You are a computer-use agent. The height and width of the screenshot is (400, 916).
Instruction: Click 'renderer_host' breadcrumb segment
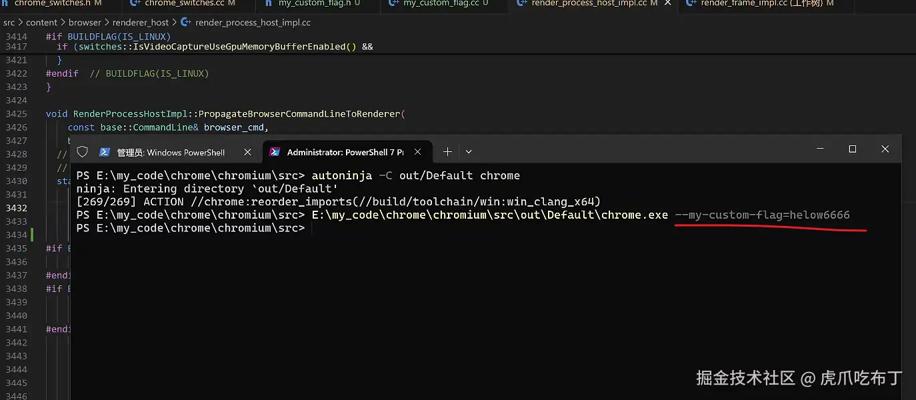[140, 23]
